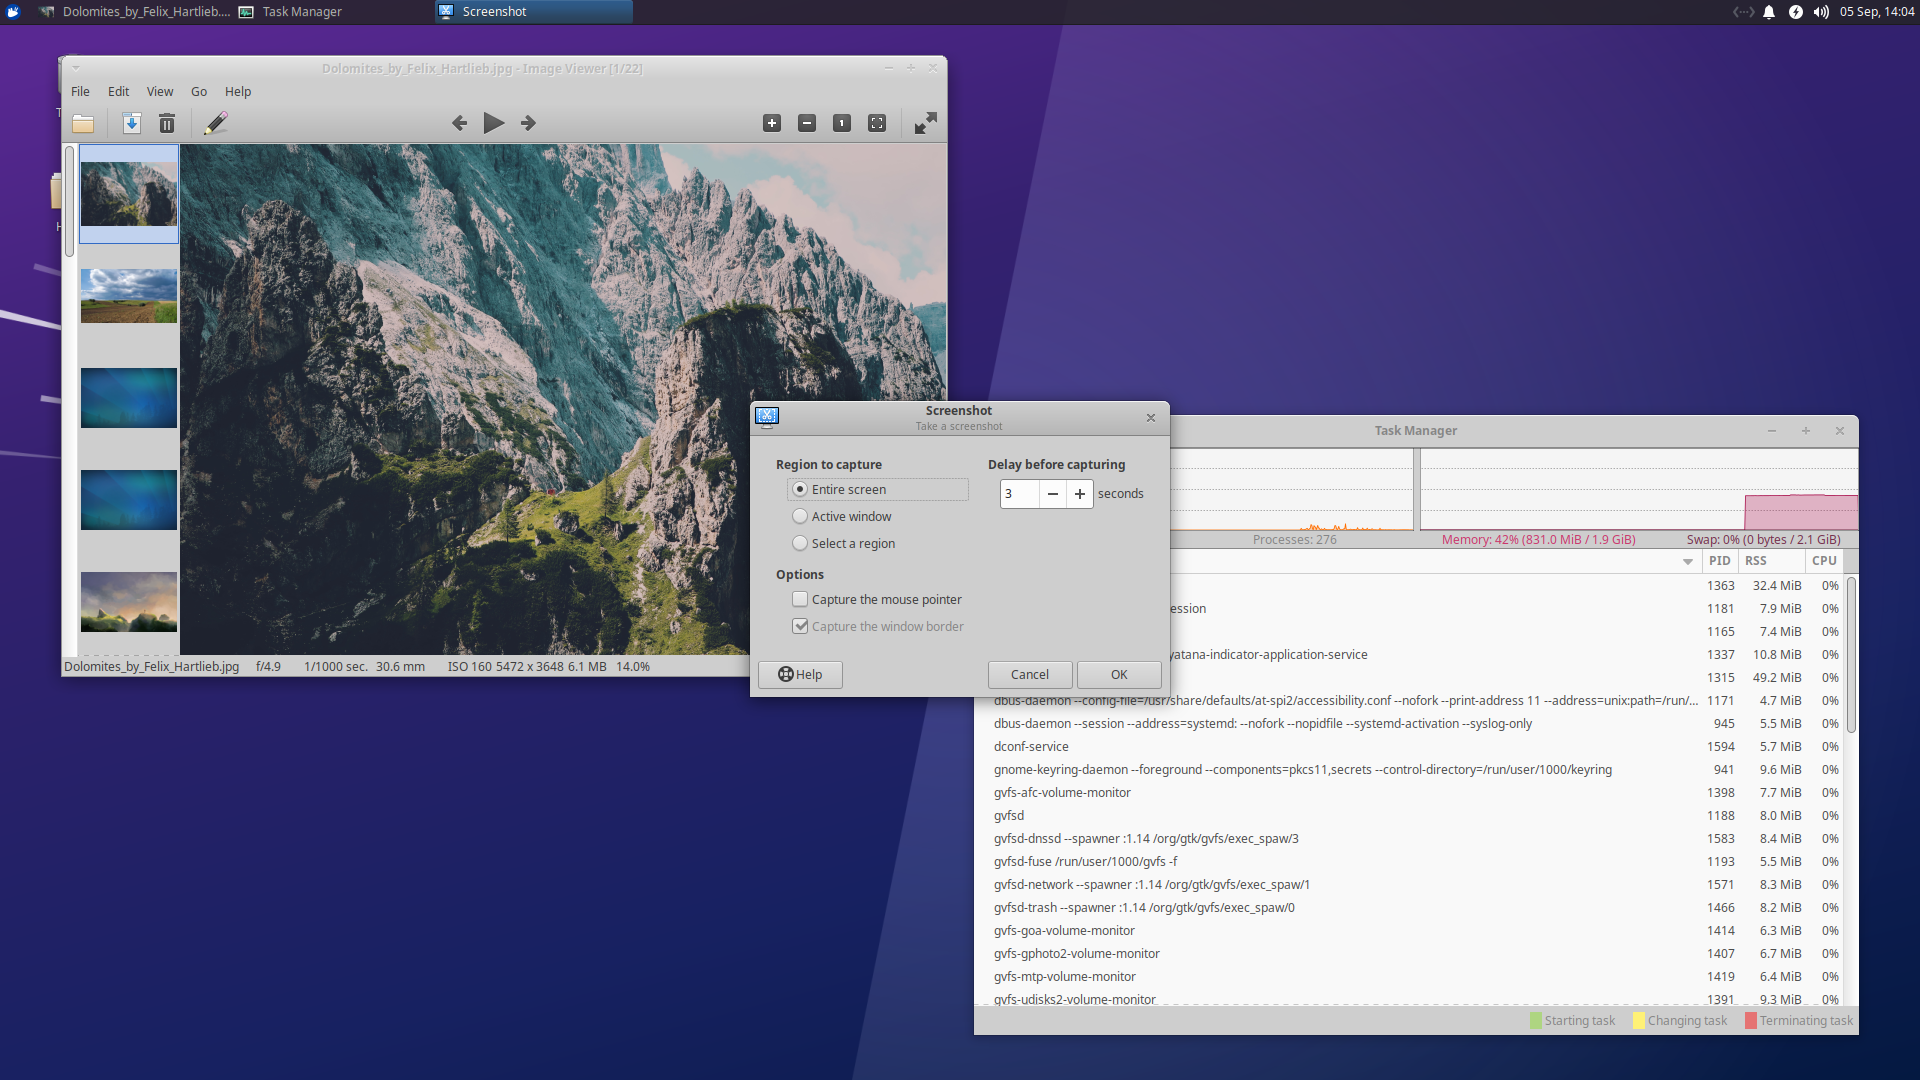Open the image editing tool
Screen dimensions: 1920x1080
click(x=215, y=123)
